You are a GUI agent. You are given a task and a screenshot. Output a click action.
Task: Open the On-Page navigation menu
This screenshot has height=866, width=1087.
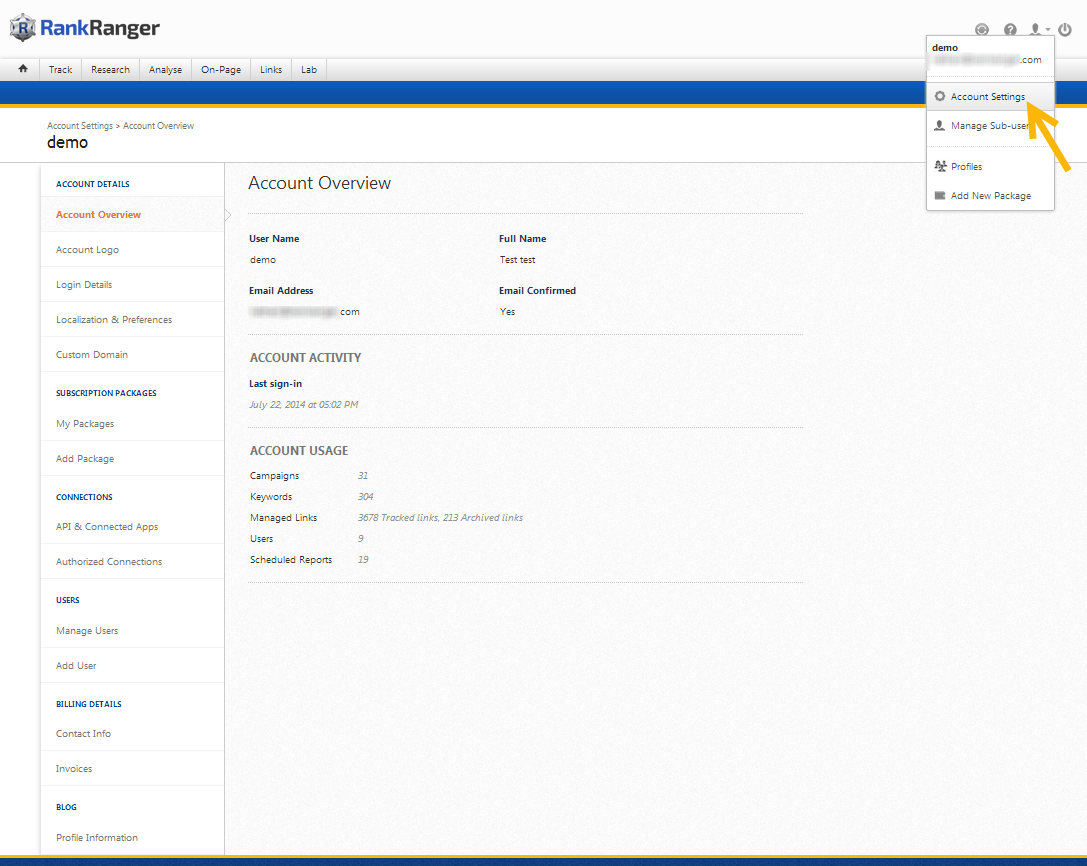tap(221, 70)
